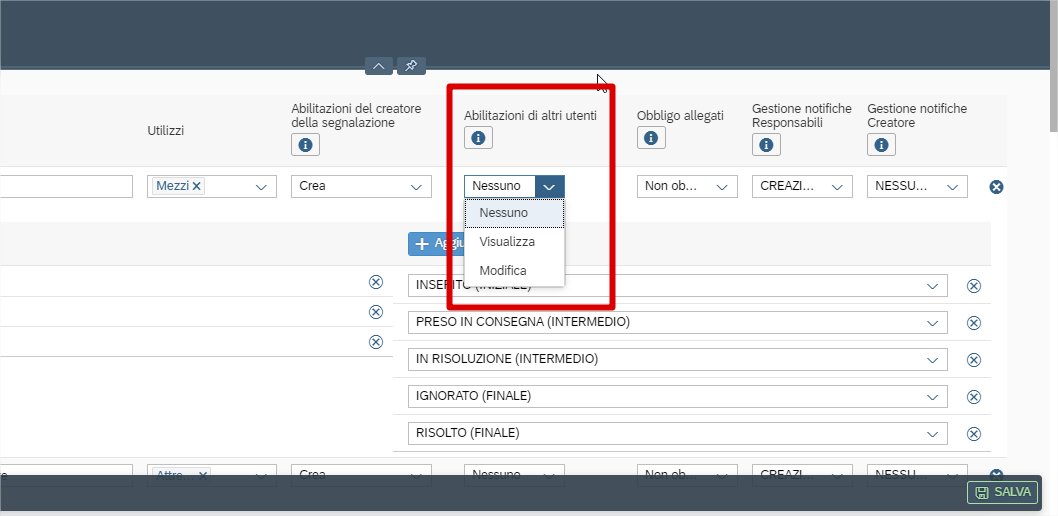Image resolution: width=1058 pixels, height=516 pixels.
Task: Remove the first left list row
Action: pos(376,282)
